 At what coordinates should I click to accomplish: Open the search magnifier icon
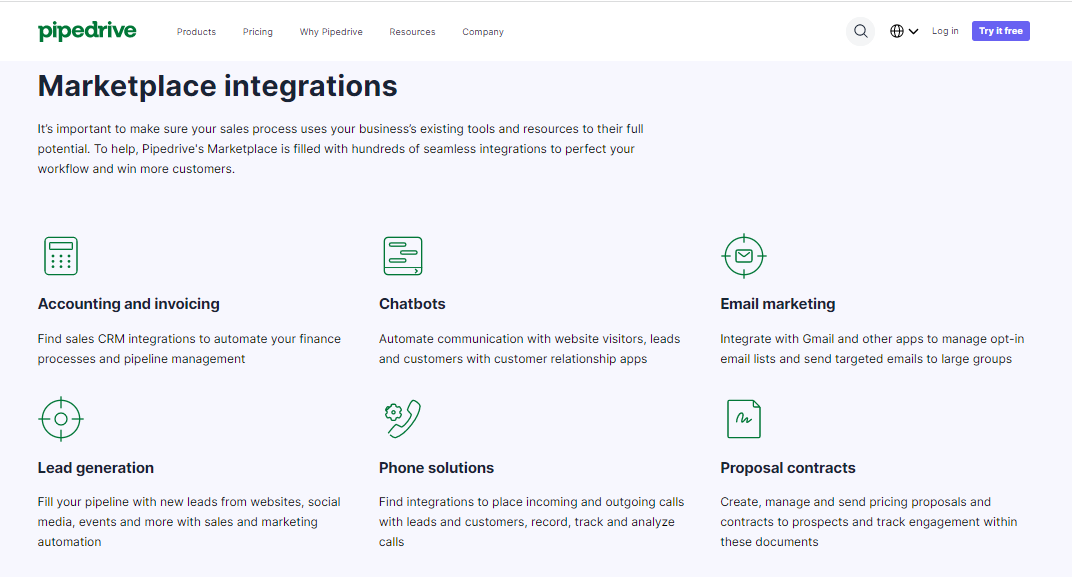pyautogui.click(x=861, y=31)
